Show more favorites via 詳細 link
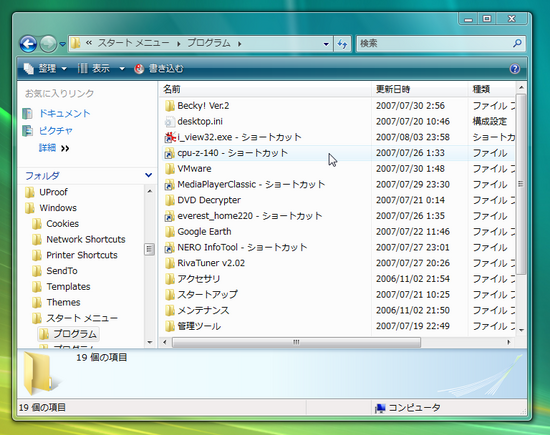 point(54,148)
